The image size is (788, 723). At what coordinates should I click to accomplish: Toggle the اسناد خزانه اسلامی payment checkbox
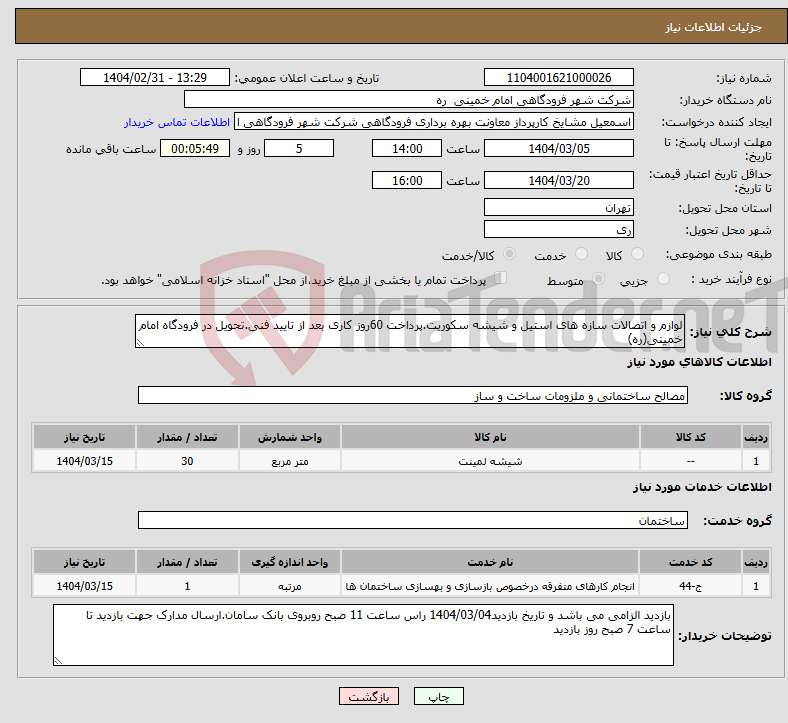click(x=500, y=277)
